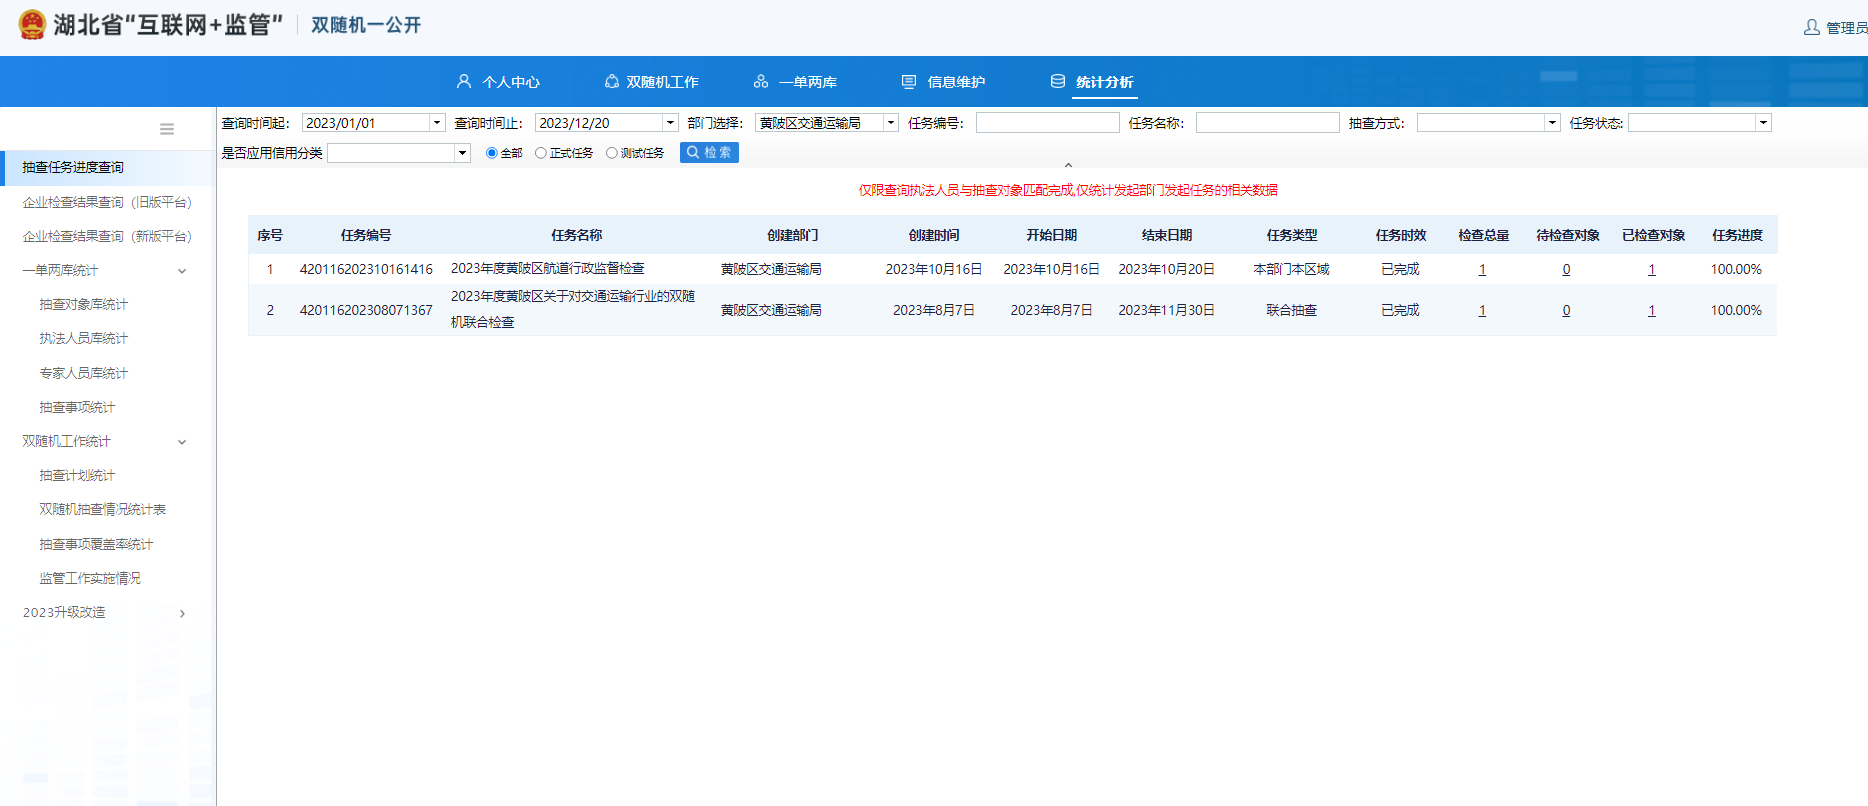1868x806 pixels.
Task: Collapse the filter panel with up chevron
Action: coord(1068,165)
